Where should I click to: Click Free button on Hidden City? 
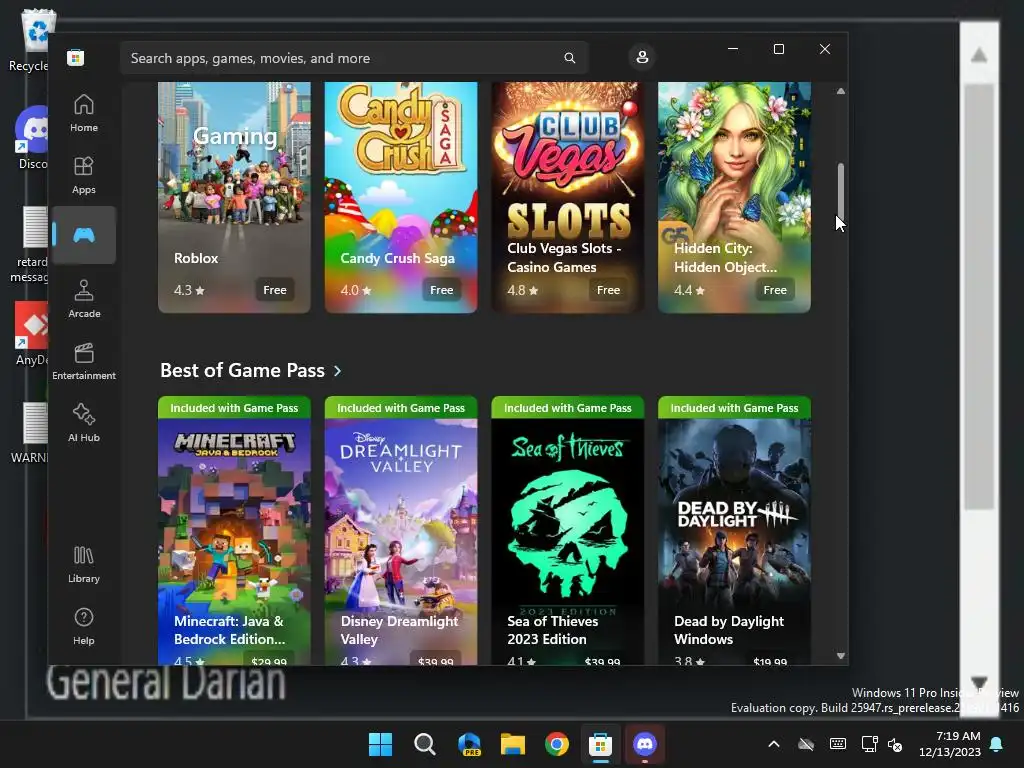pos(775,290)
